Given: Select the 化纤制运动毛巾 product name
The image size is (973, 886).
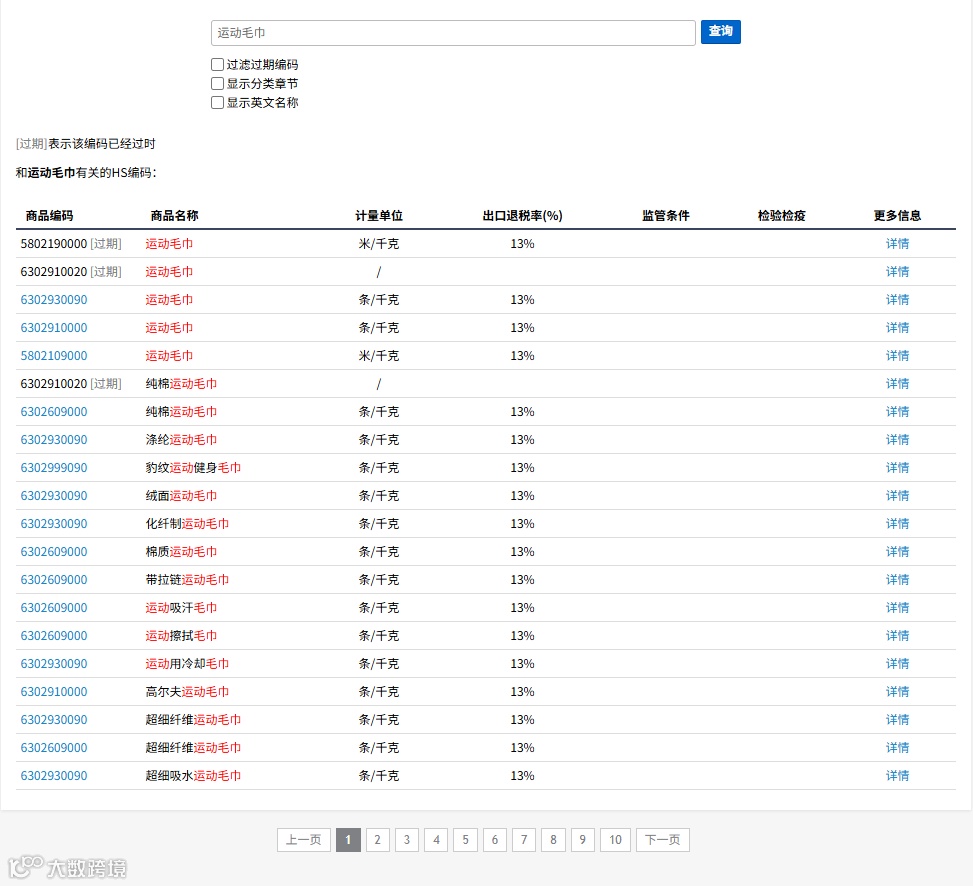Looking at the screenshot, I should [x=187, y=524].
